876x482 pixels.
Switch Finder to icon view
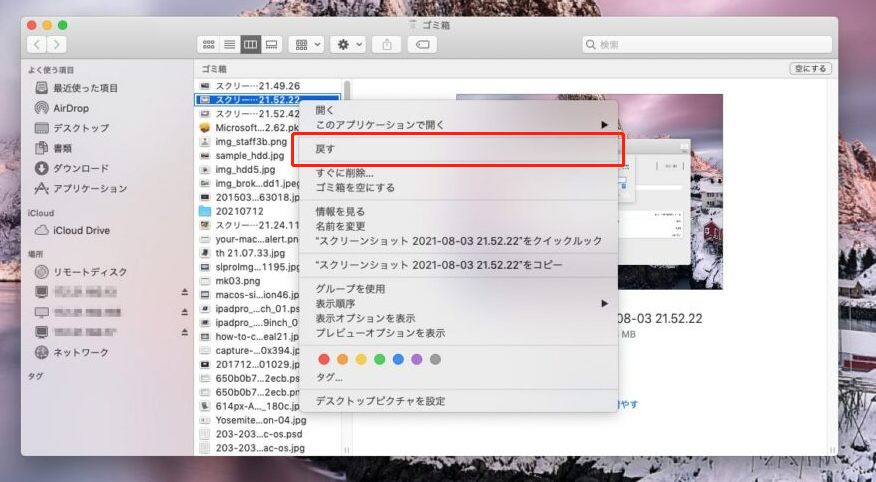[x=209, y=45]
